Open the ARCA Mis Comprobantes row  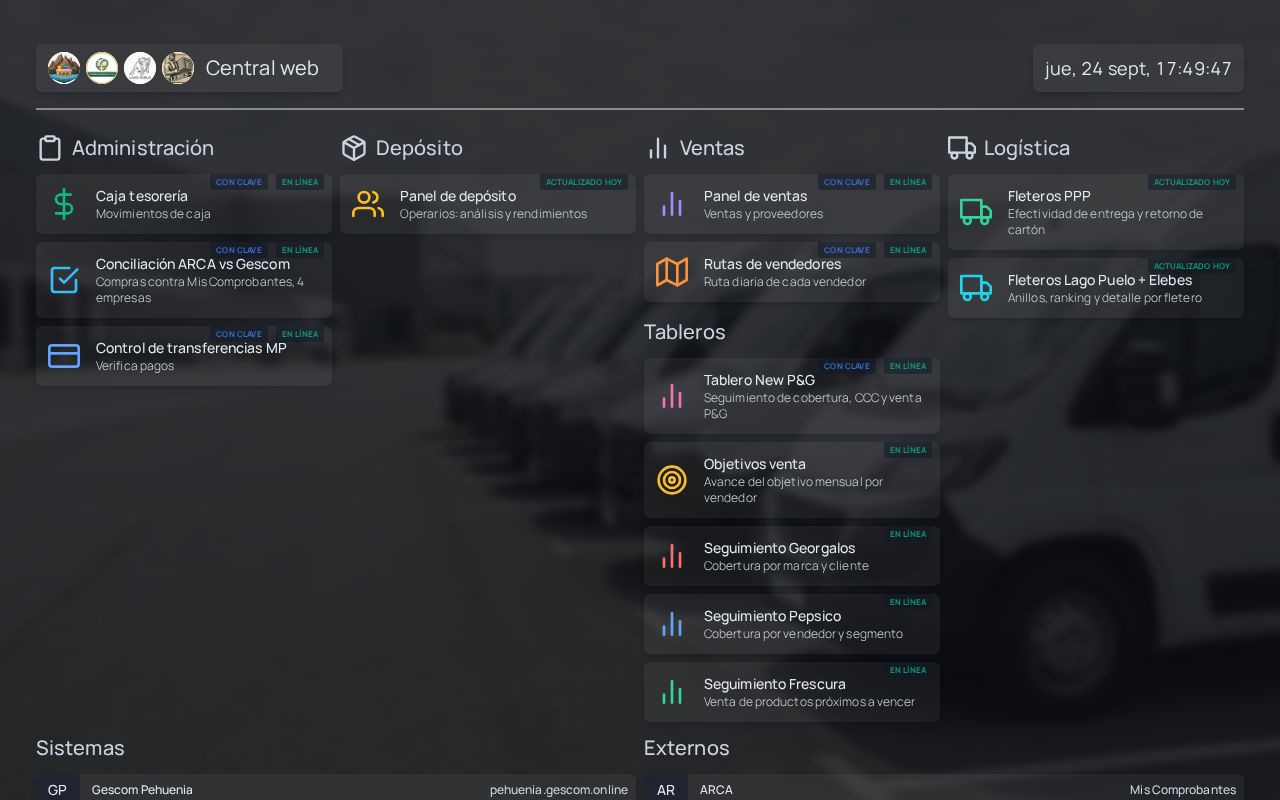944,788
